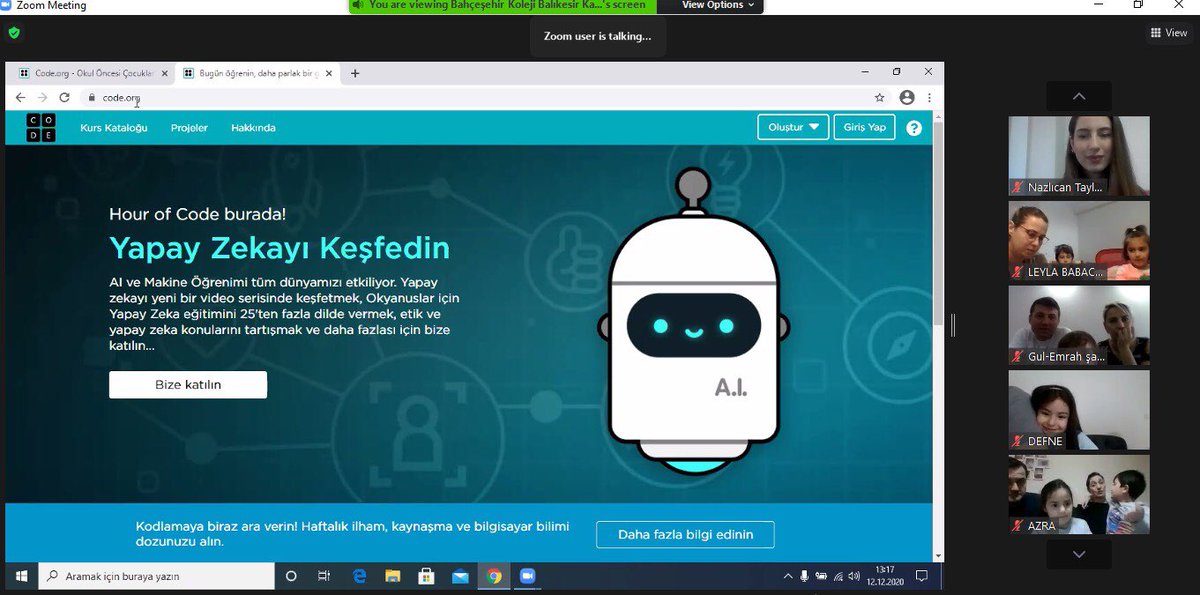The width and height of the screenshot is (1200, 595).
Task: Show more participants with the down chevron
Action: tap(1078, 553)
